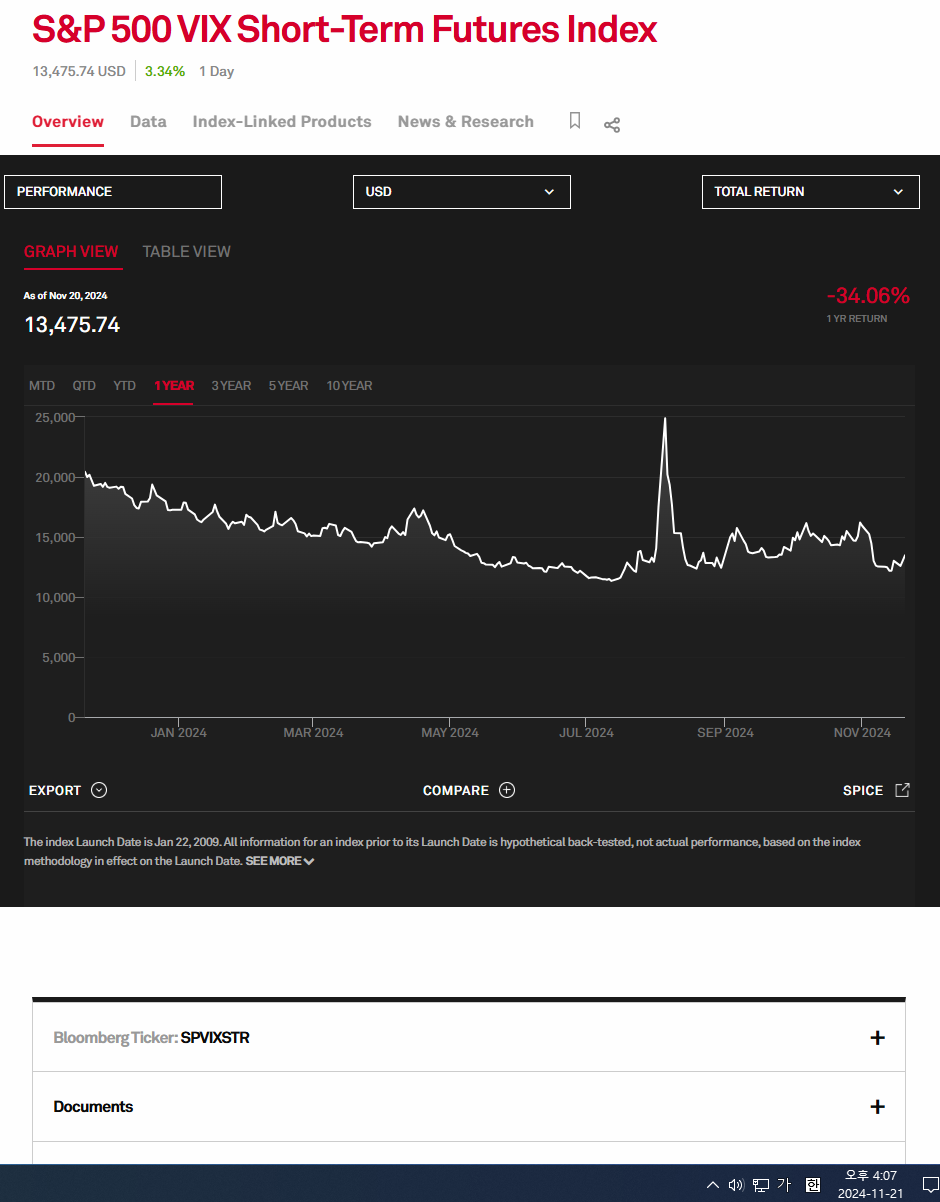Screen dimensions: 940x1202
Task: Click the -34.06% 1 YR return value
Action: coord(868,296)
